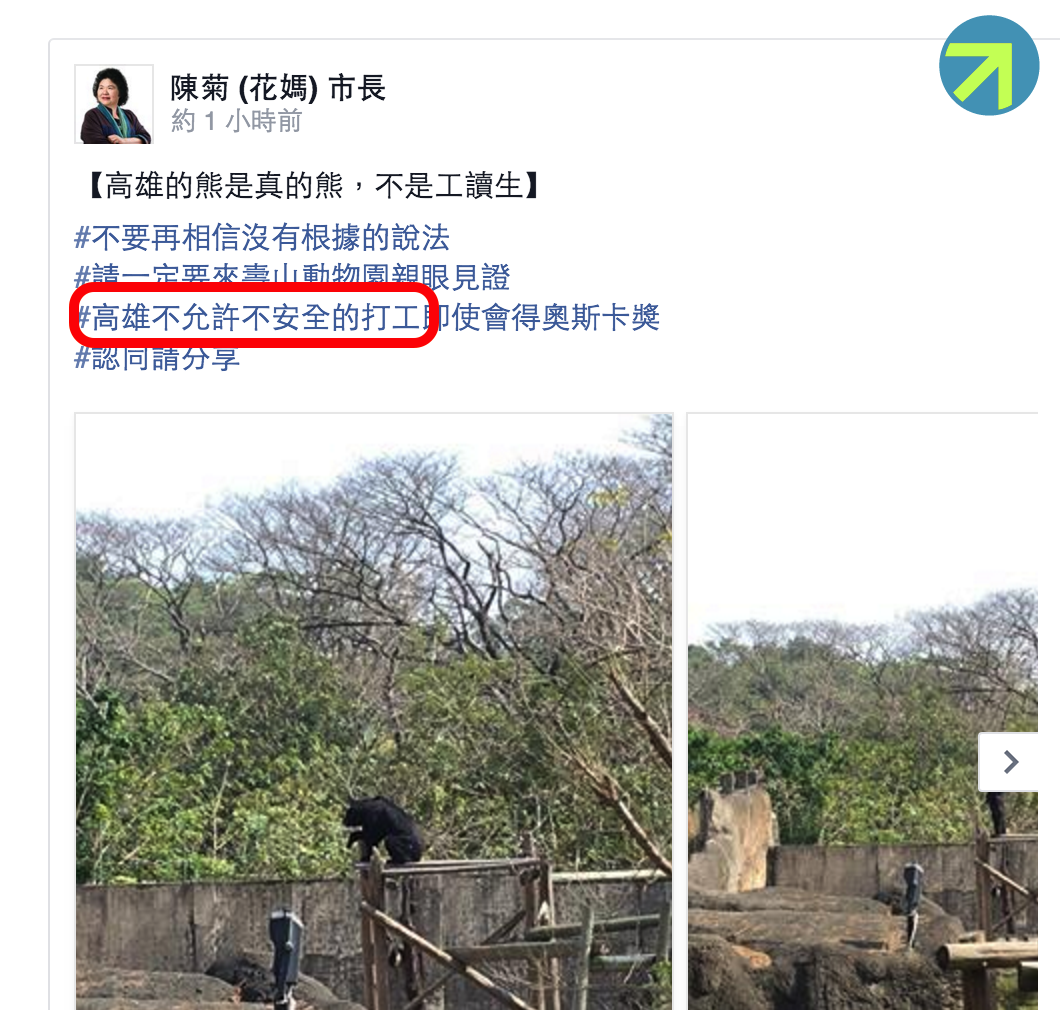Open 陳菊 (花媽) 市長 profile name
The height and width of the screenshot is (1010, 1060).
click(x=278, y=88)
